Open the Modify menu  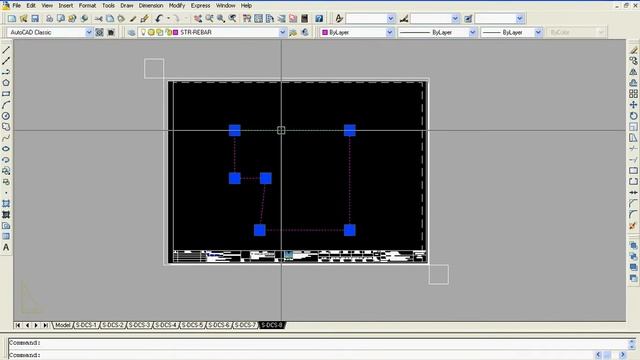[177, 5]
